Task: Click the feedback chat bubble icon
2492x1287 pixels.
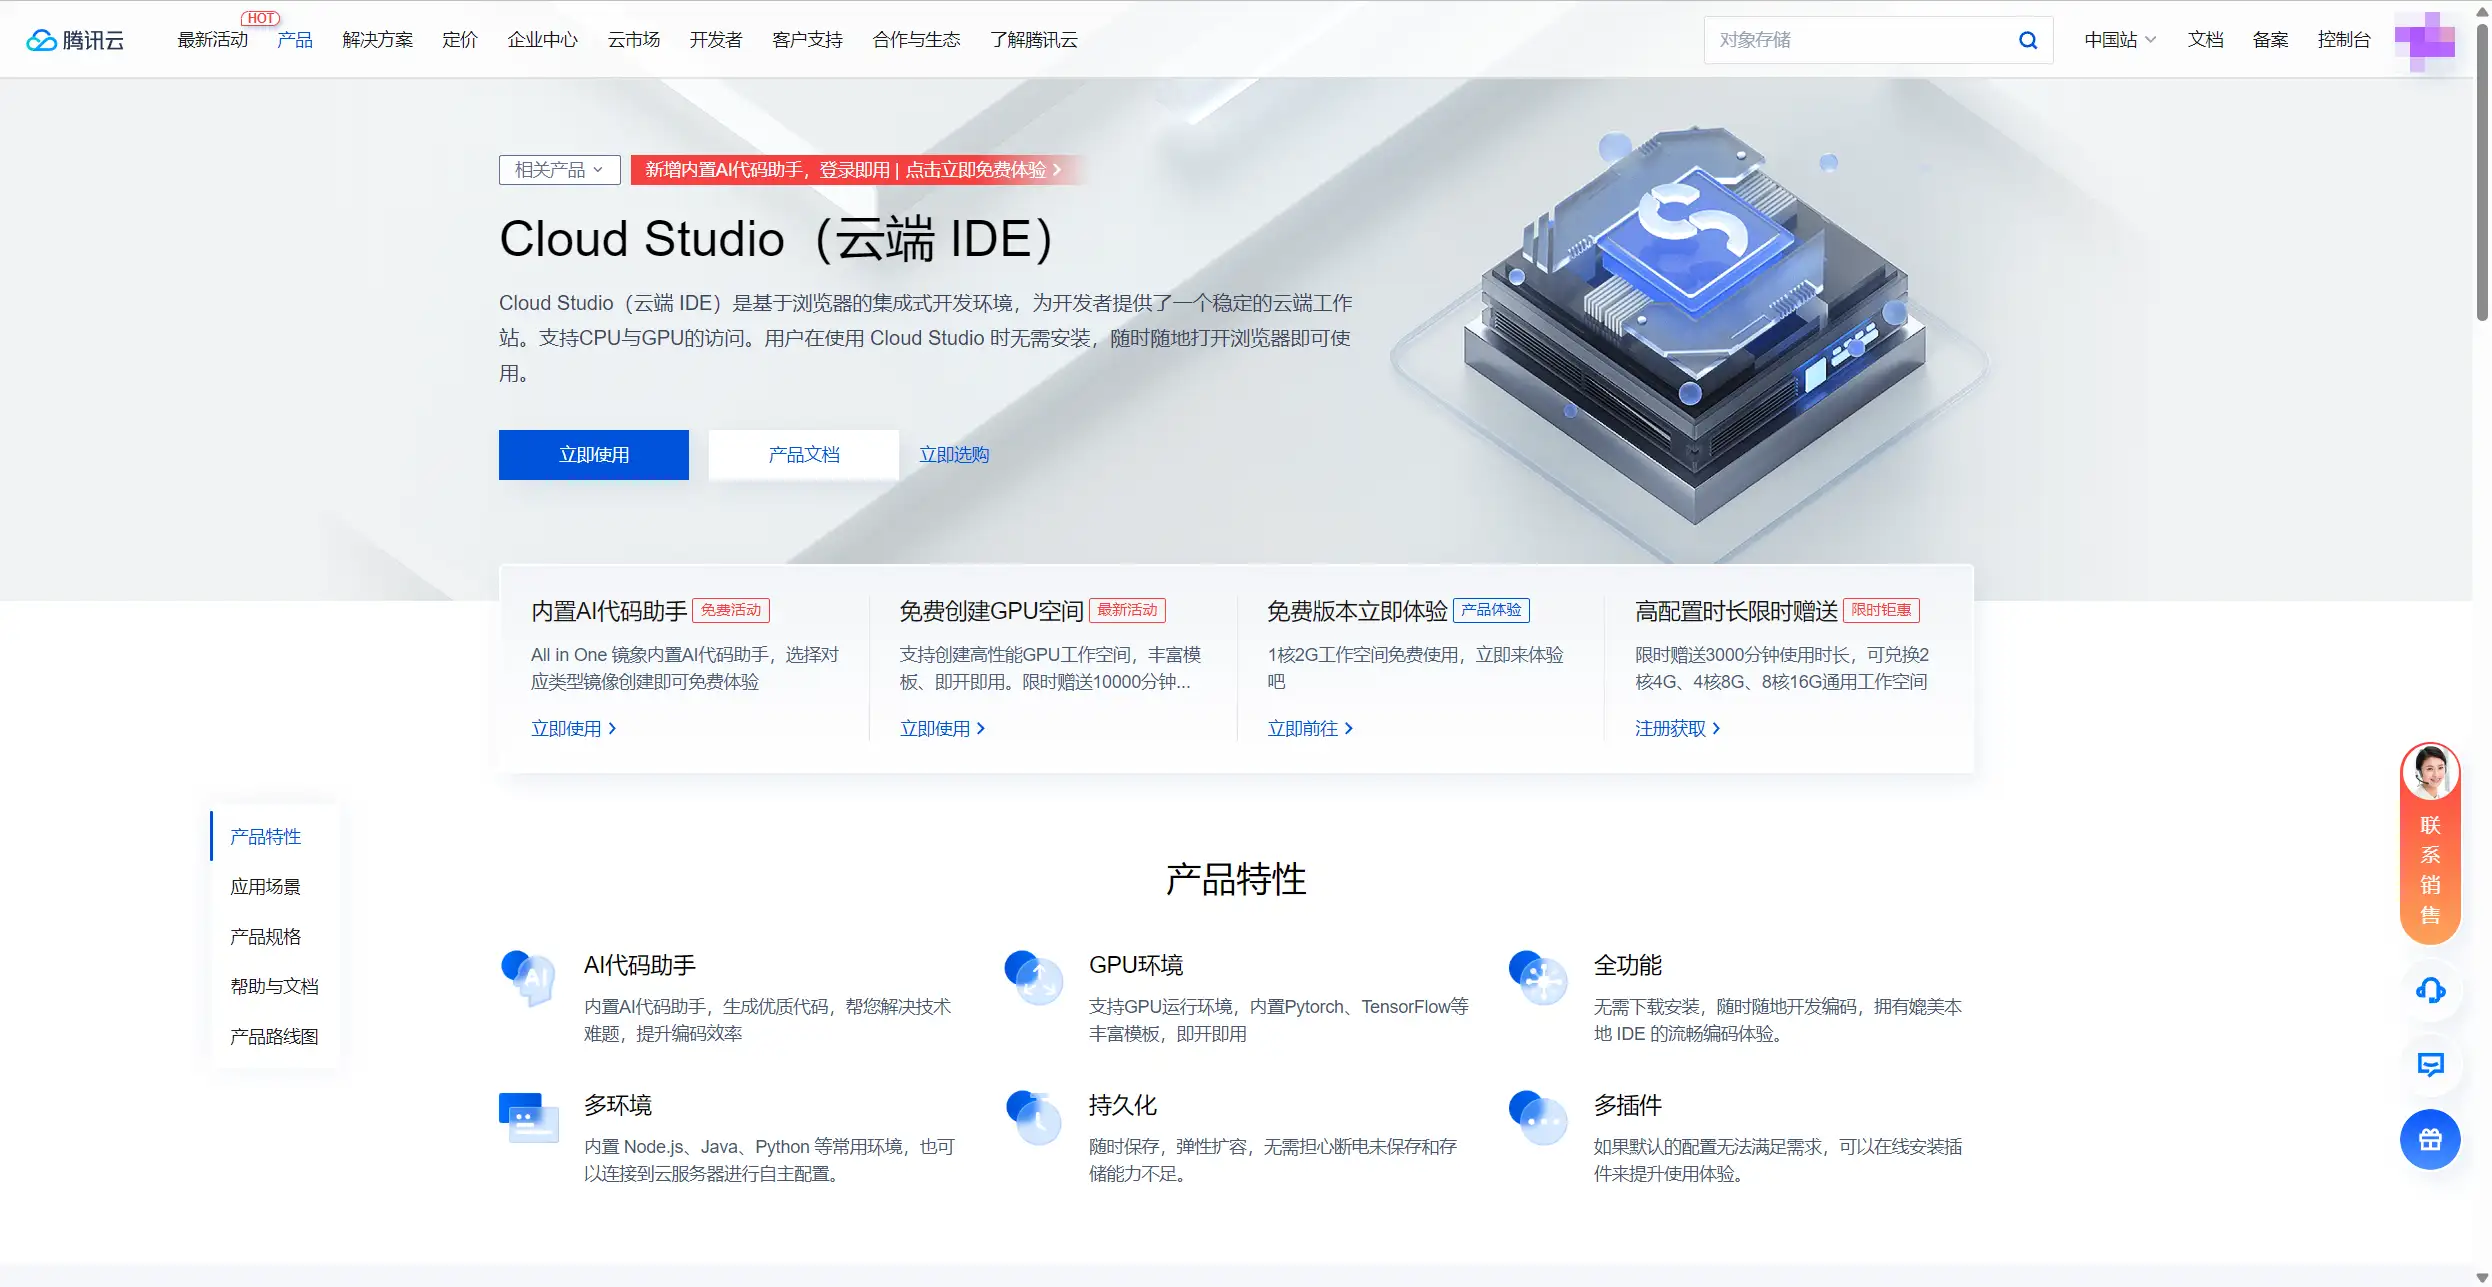Action: 2431,1065
